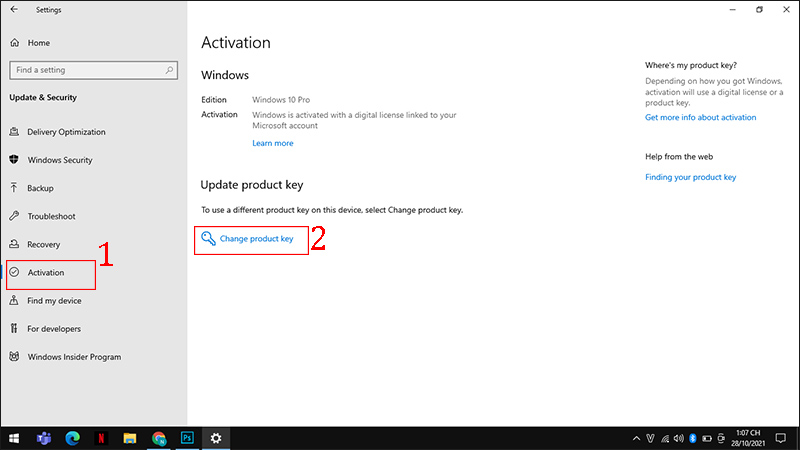Open the notification action center
Screen dimensions: 800x450
click(781, 438)
